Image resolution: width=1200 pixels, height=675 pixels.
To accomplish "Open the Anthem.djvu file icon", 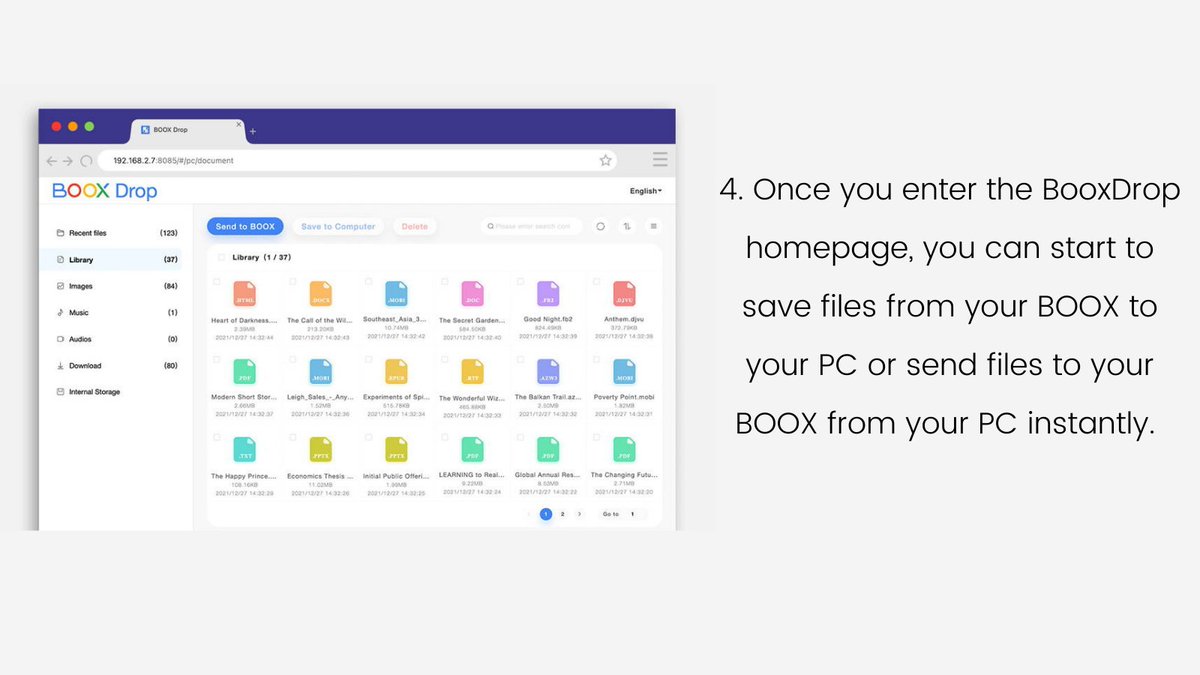I will click(x=624, y=294).
